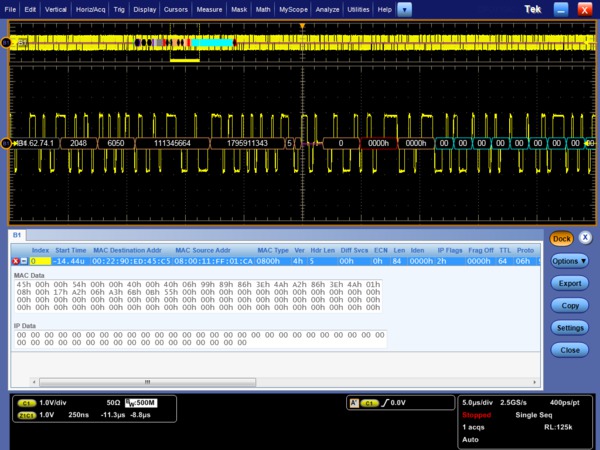Open the Measure menu
The width and height of the screenshot is (600, 450).
click(x=209, y=9)
